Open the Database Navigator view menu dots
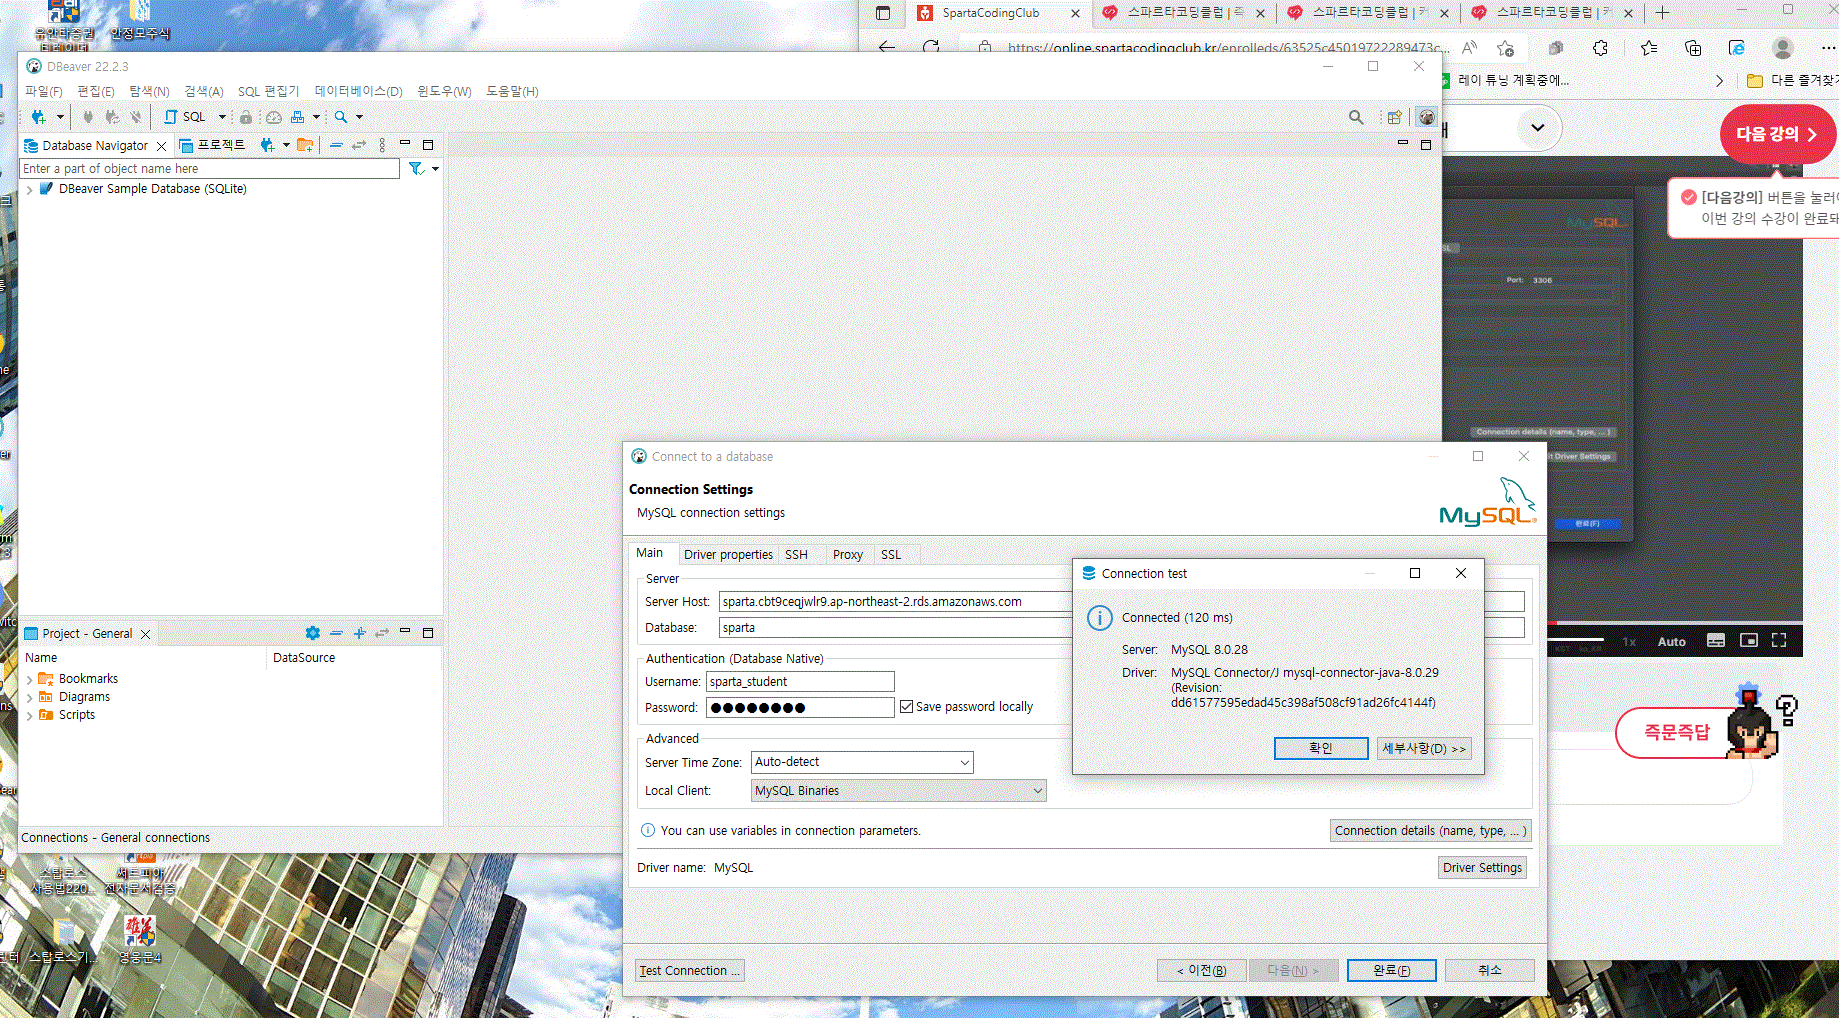This screenshot has width=1839, height=1018. coord(382,145)
